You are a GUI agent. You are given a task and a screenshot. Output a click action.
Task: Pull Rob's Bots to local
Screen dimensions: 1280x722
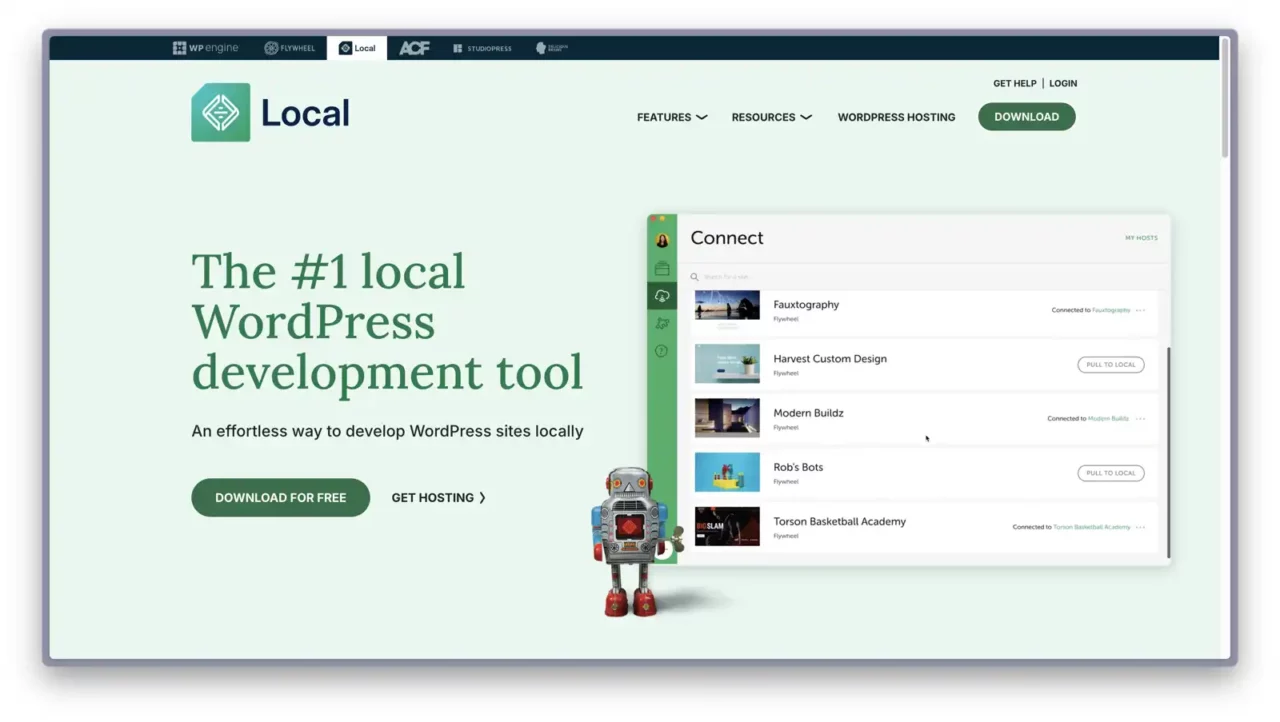click(1111, 473)
